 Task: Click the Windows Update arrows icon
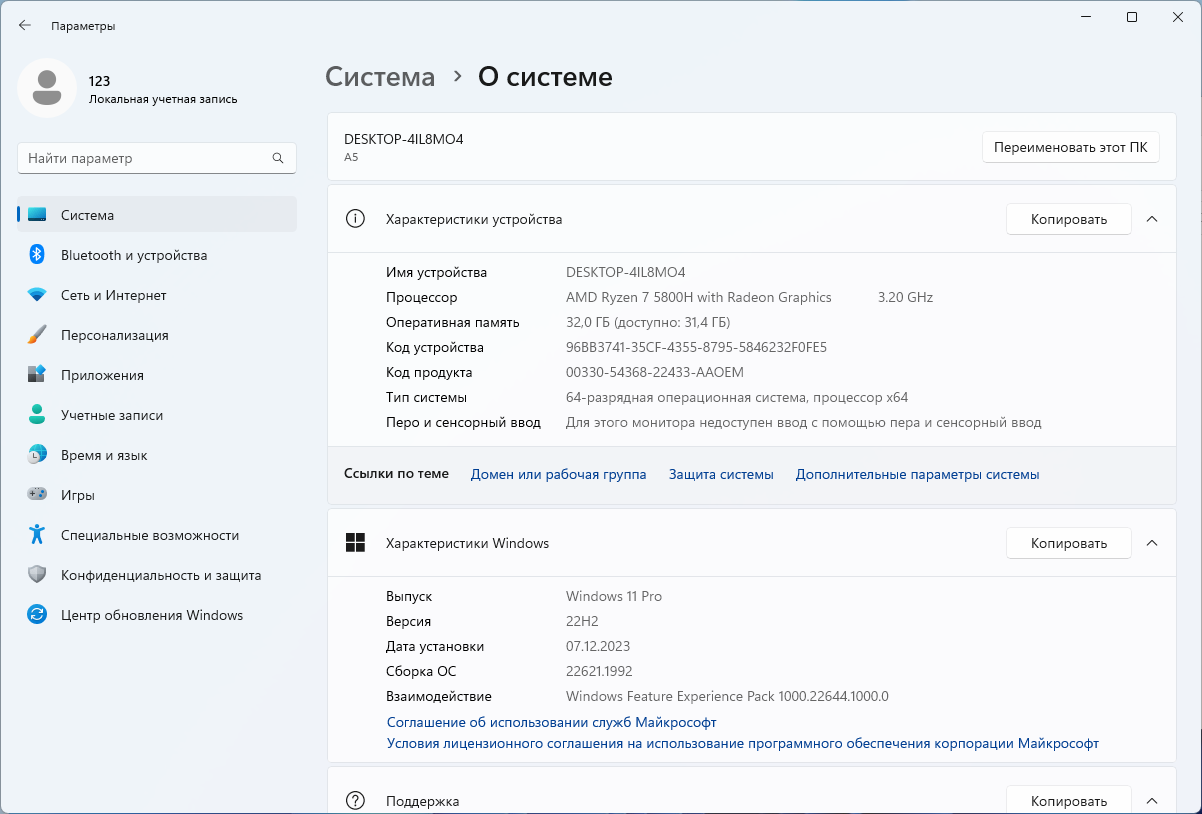point(37,615)
